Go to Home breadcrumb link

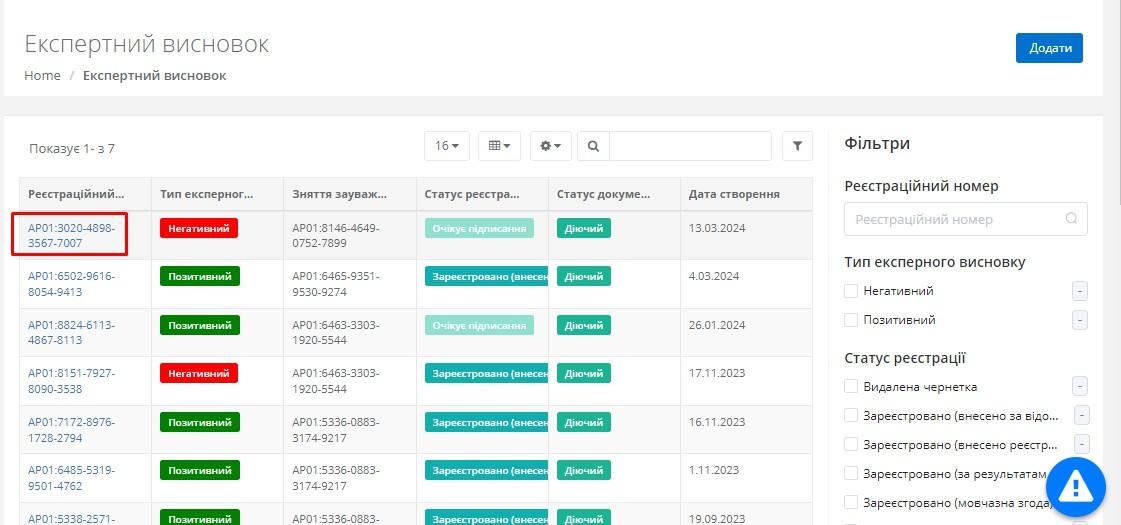coord(42,75)
